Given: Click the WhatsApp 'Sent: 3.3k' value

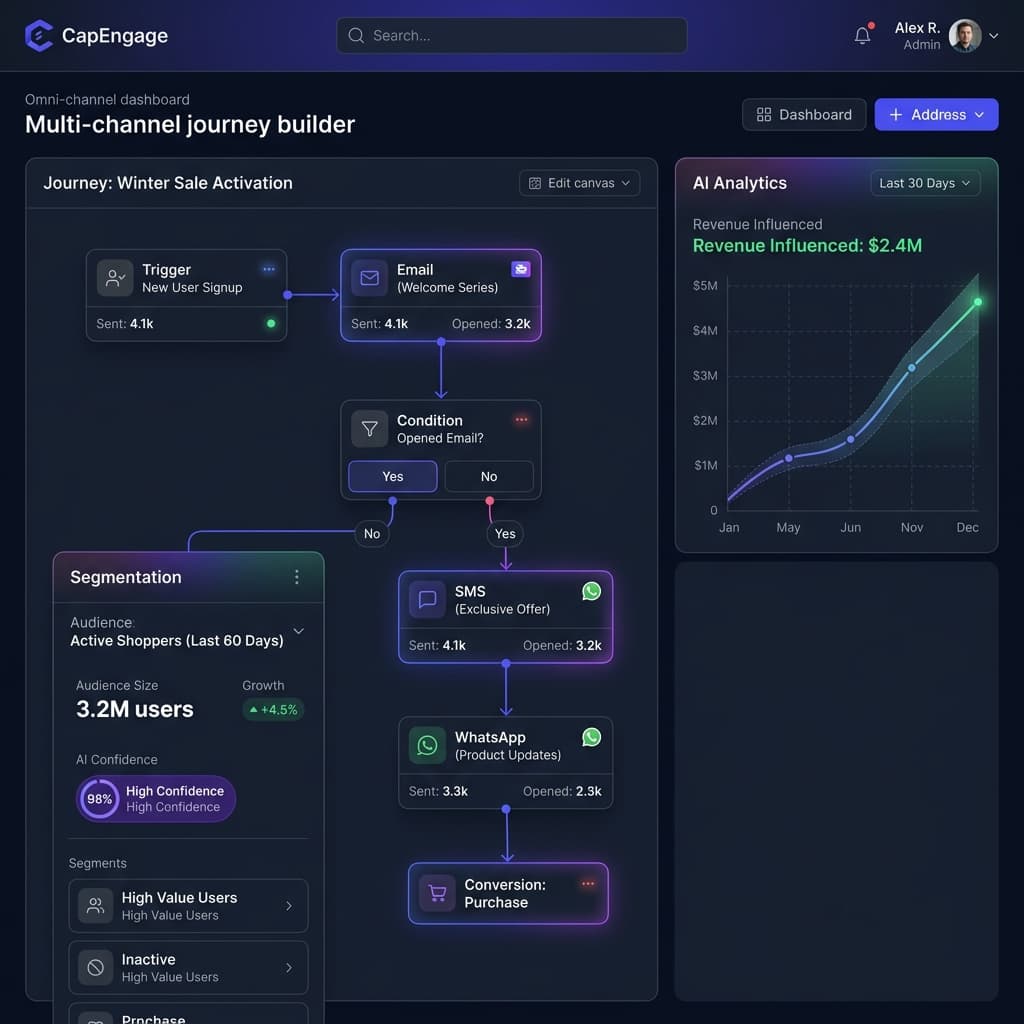Looking at the screenshot, I should (438, 792).
